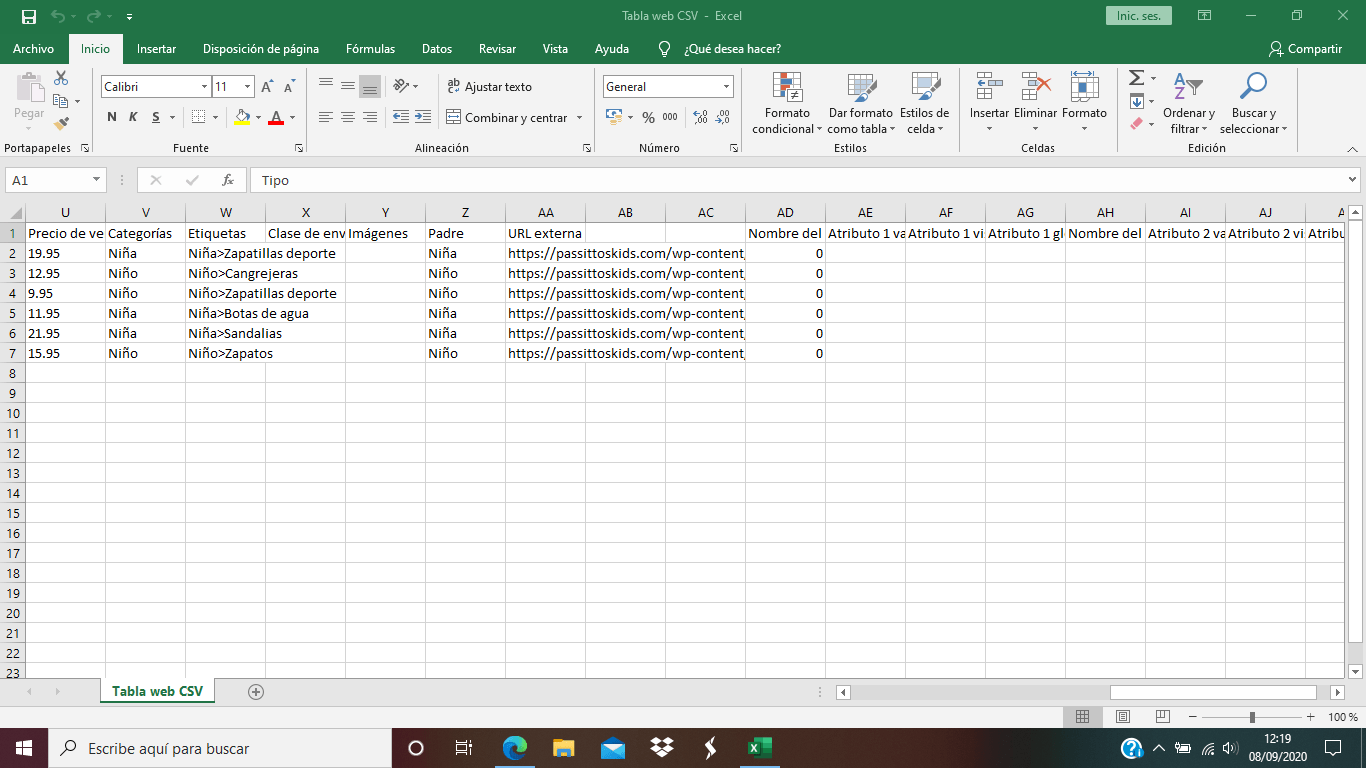Image resolution: width=1366 pixels, height=768 pixels.
Task: Save the workbook with the floppy icon
Action: (28, 16)
